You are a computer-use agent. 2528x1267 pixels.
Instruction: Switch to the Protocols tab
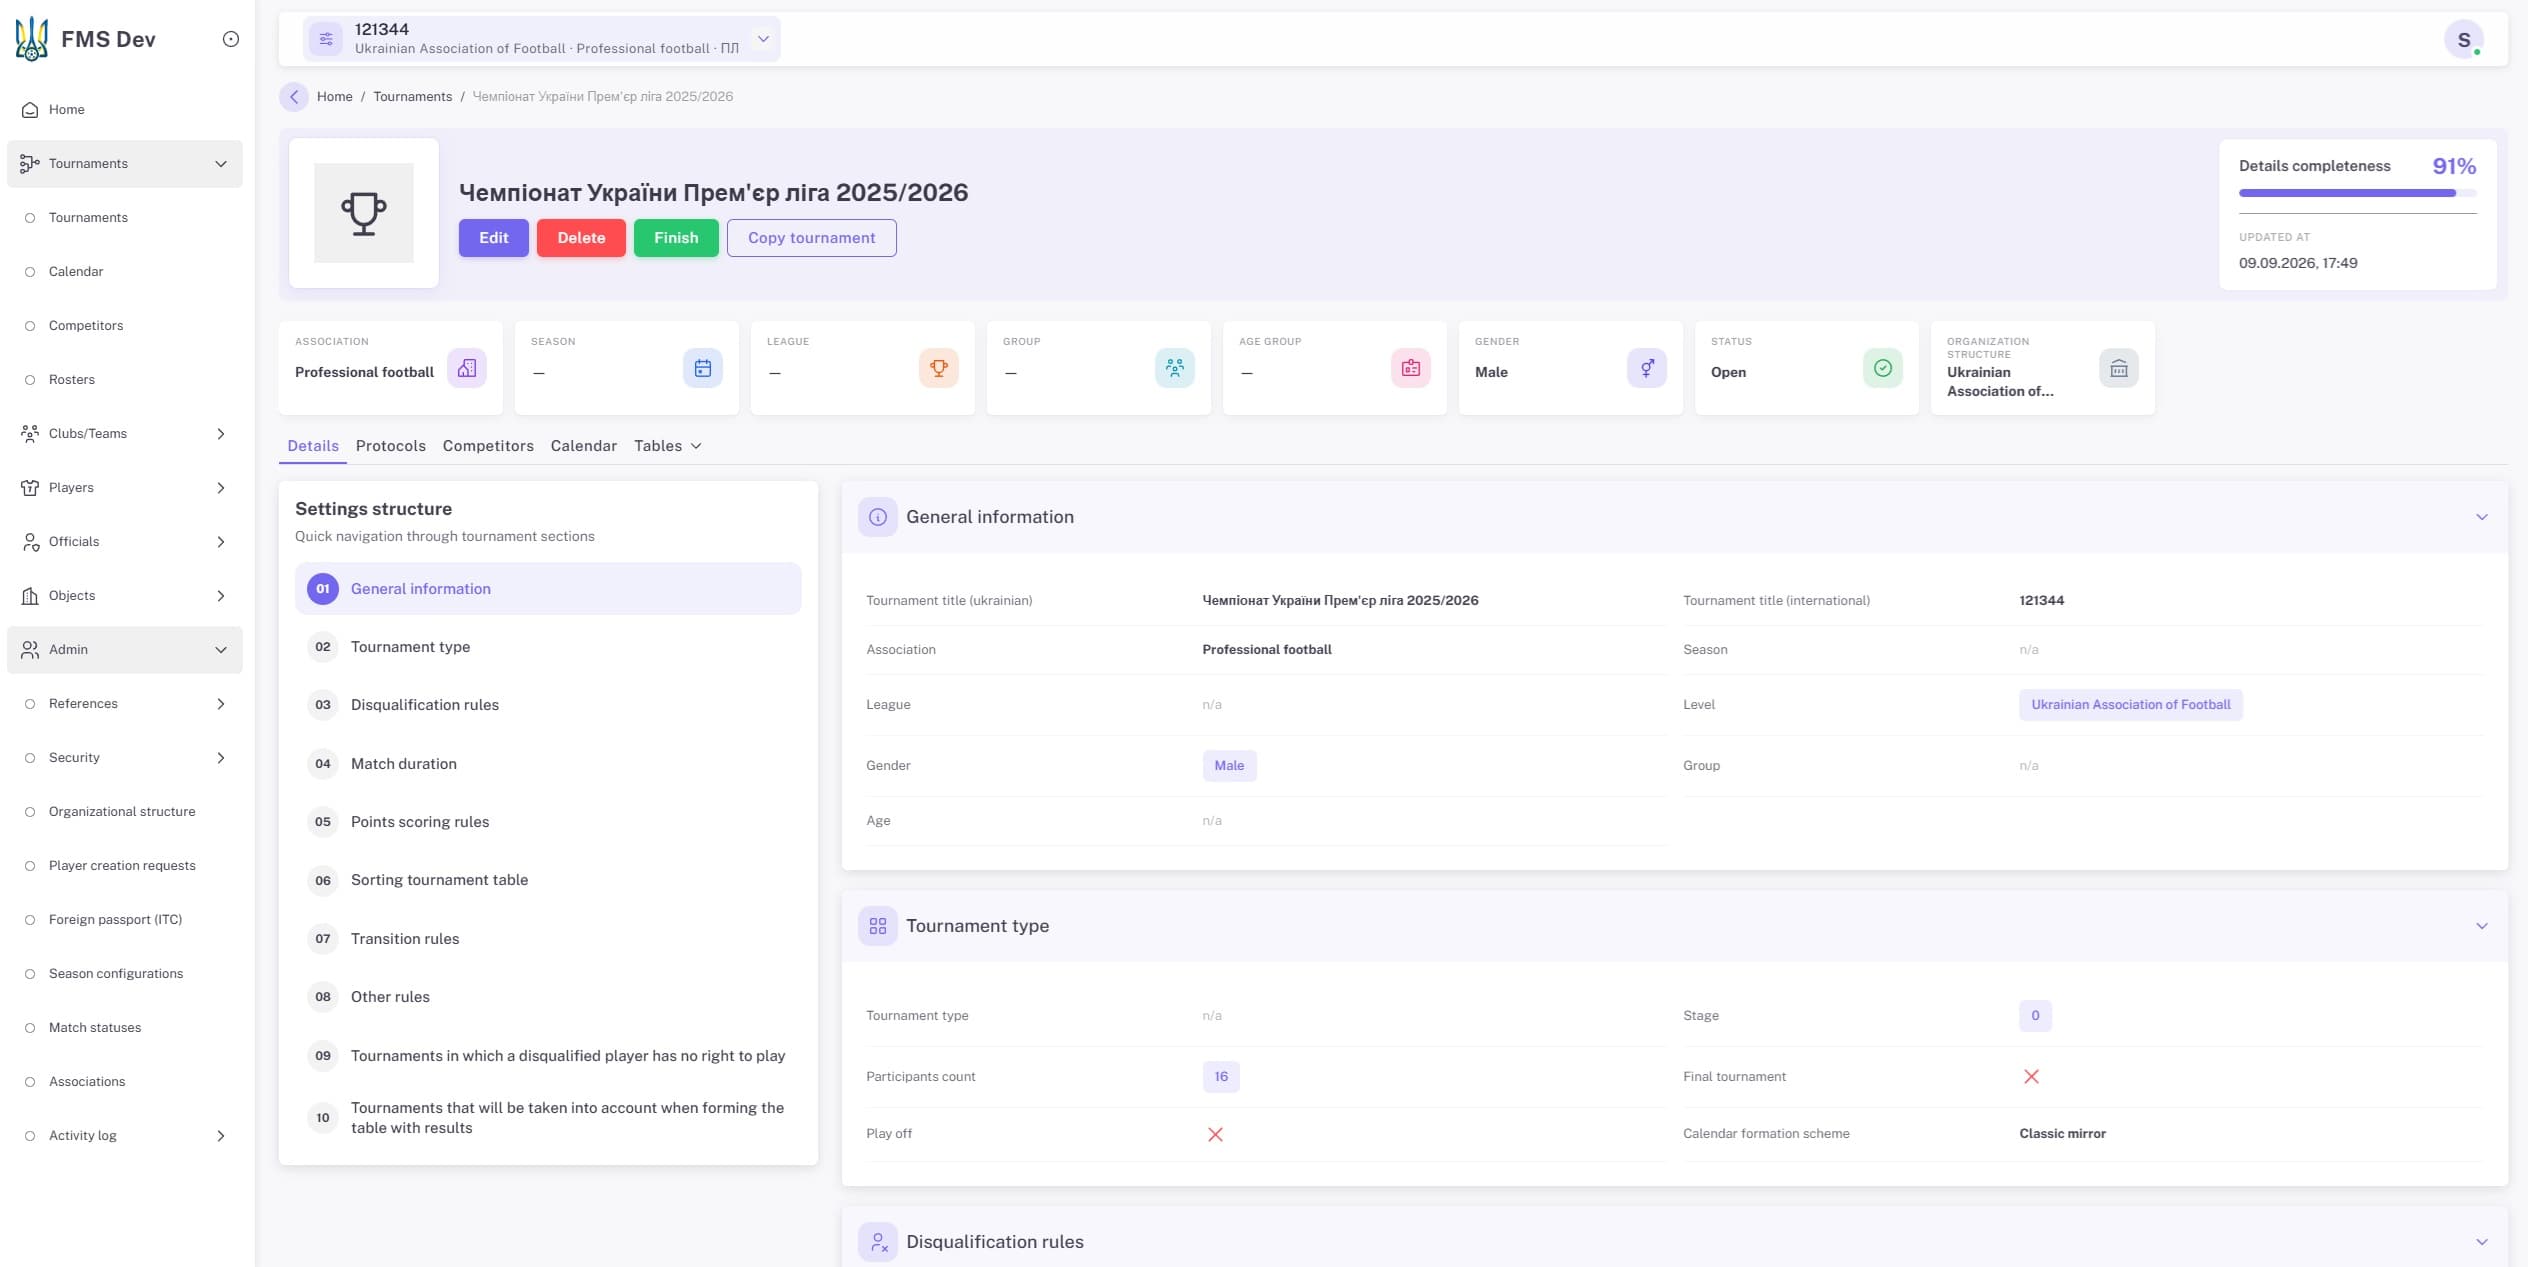click(x=390, y=446)
